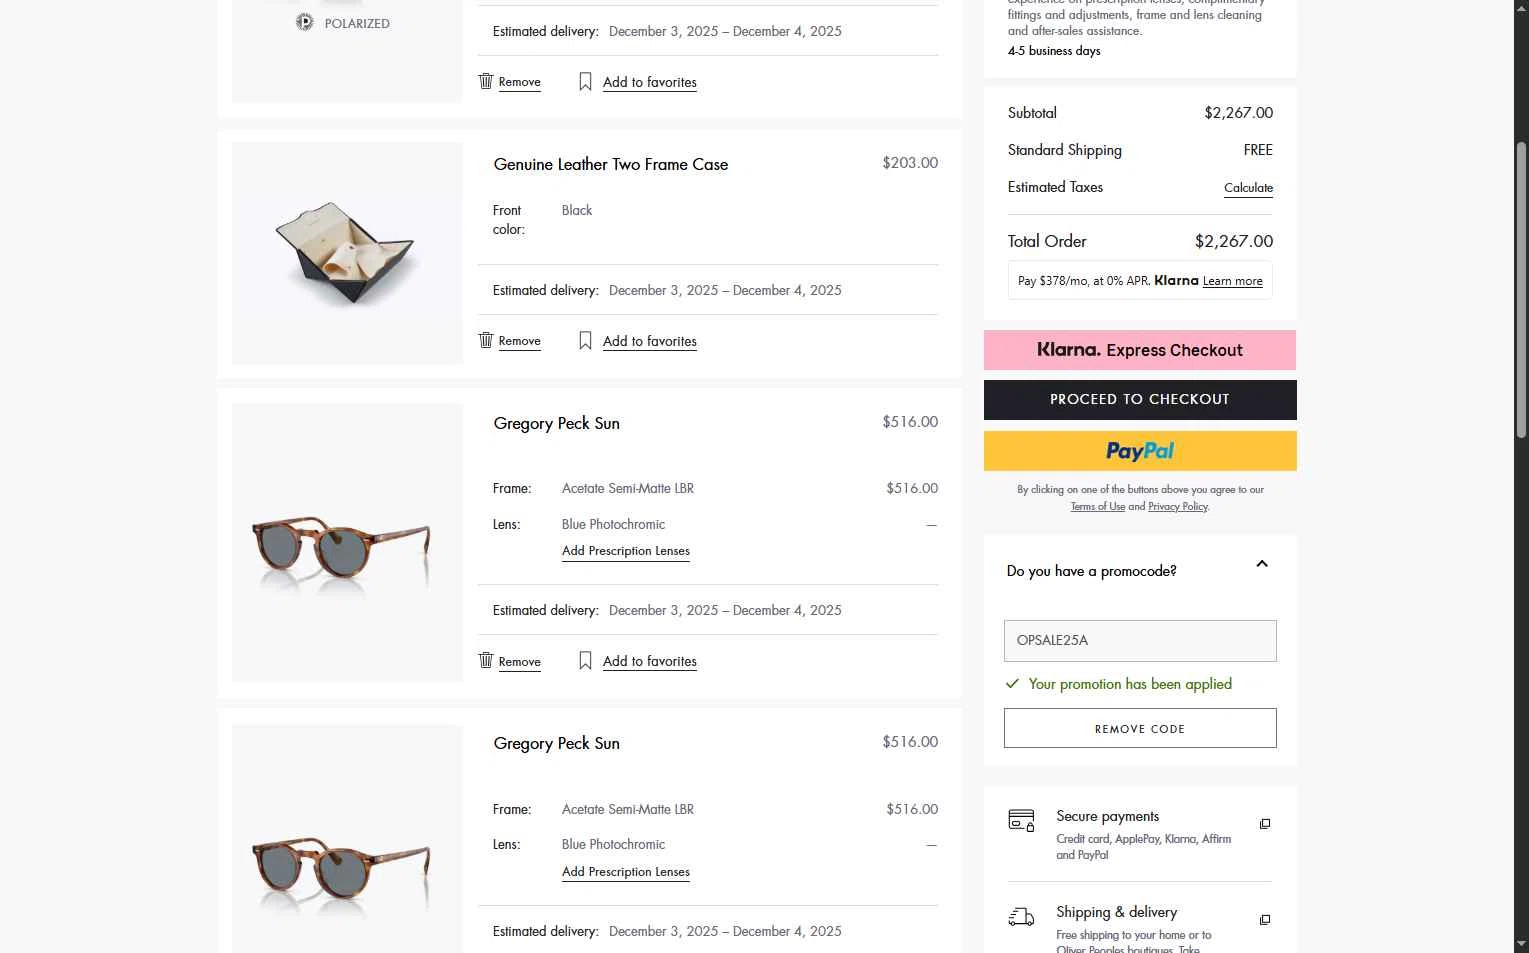This screenshot has width=1529, height=953.
Task: Remove Genuine Leather Two Frame Case from bag
Action: coord(520,341)
